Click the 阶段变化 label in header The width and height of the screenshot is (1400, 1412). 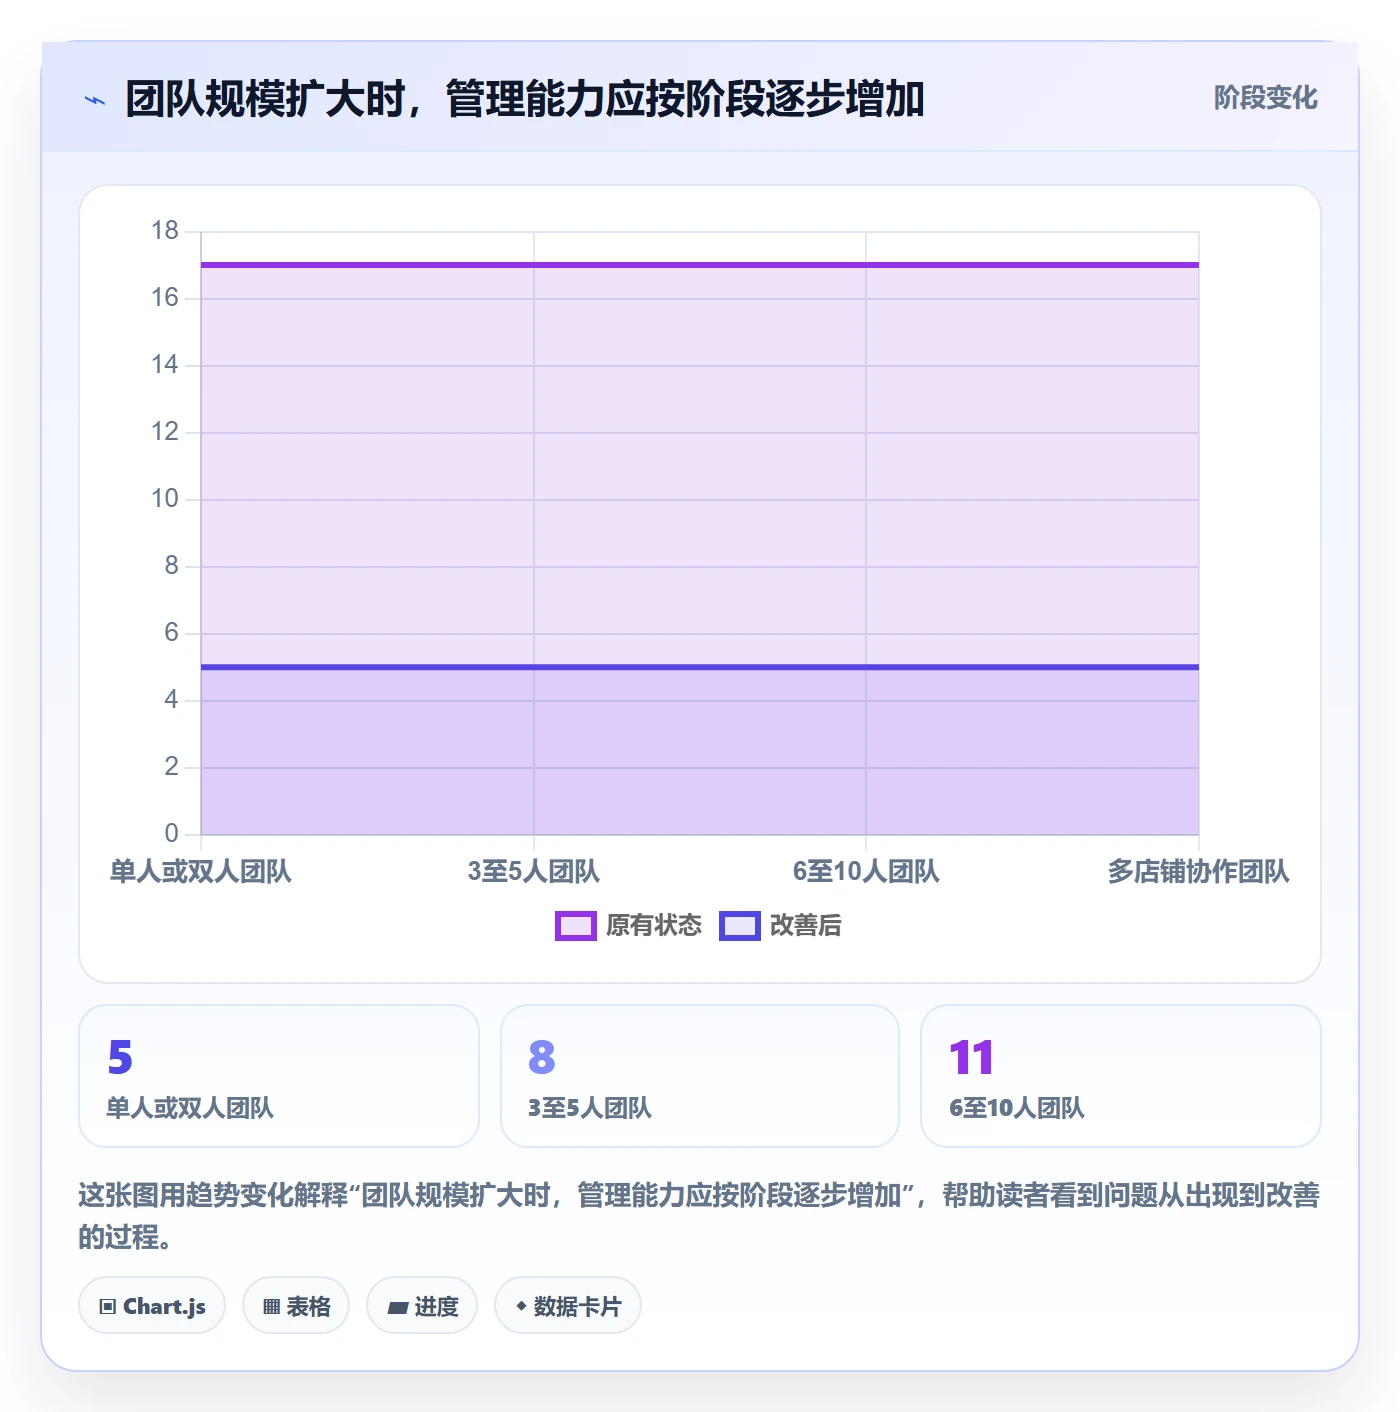(x=1265, y=98)
